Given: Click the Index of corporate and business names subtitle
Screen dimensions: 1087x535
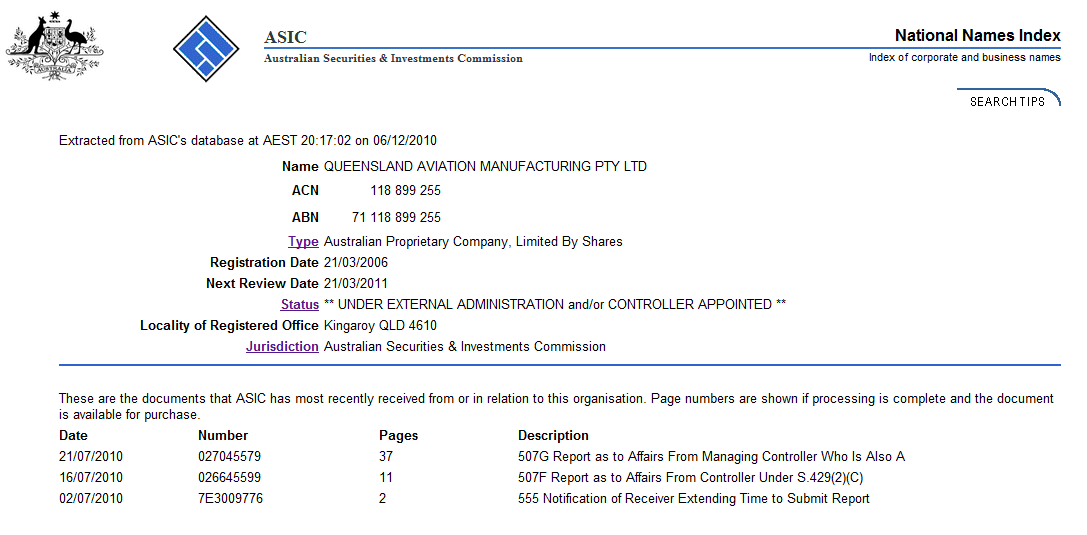Looking at the screenshot, I should 964,58.
